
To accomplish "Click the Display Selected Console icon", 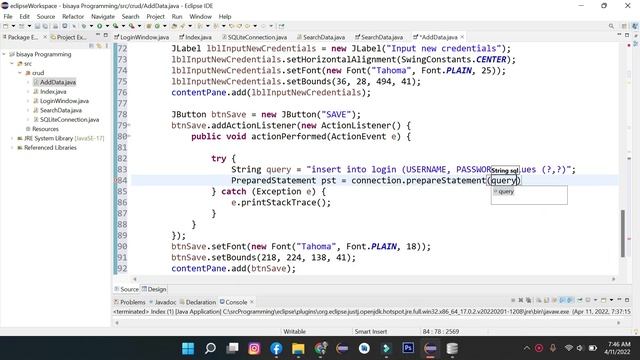I will (588, 300).
